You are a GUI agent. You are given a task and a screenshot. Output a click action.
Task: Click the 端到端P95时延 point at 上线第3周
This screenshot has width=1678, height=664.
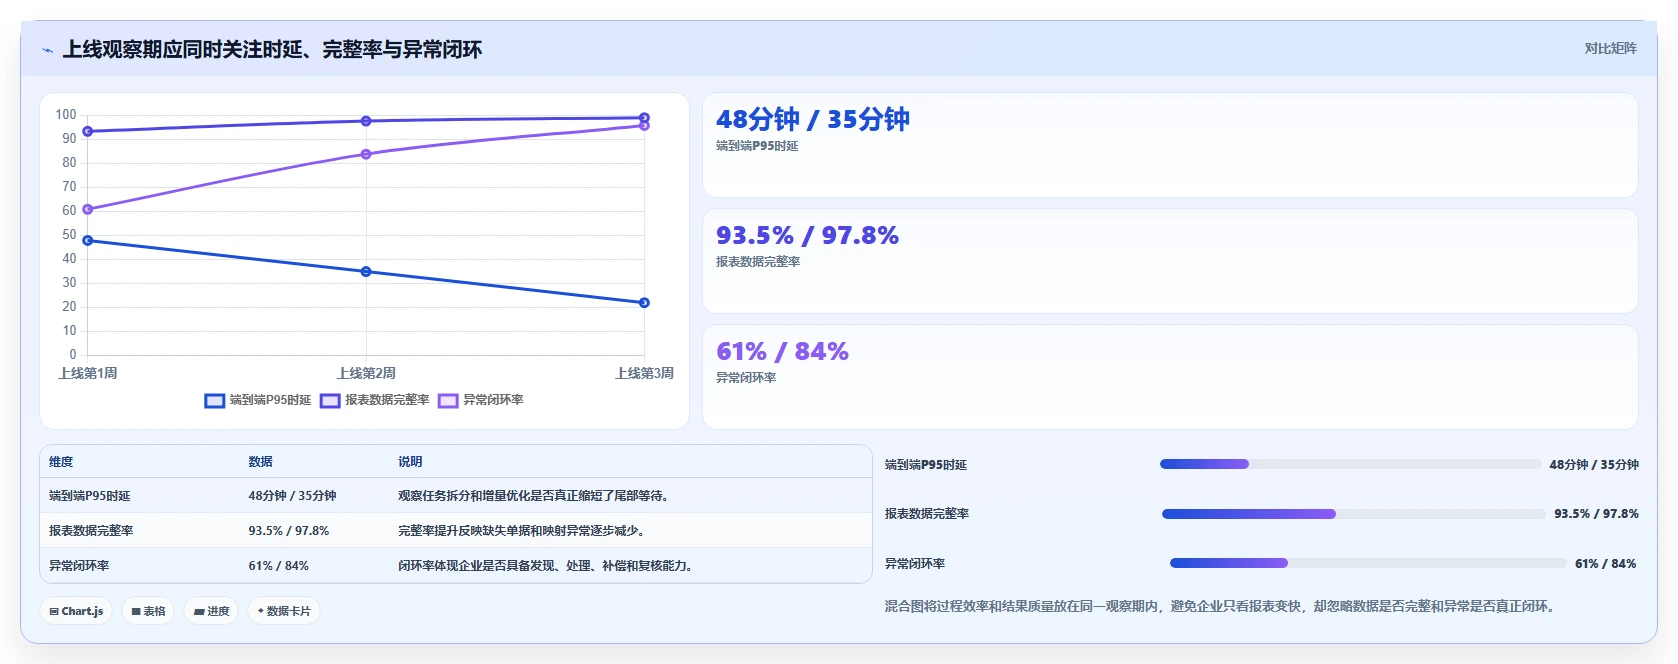click(x=644, y=303)
